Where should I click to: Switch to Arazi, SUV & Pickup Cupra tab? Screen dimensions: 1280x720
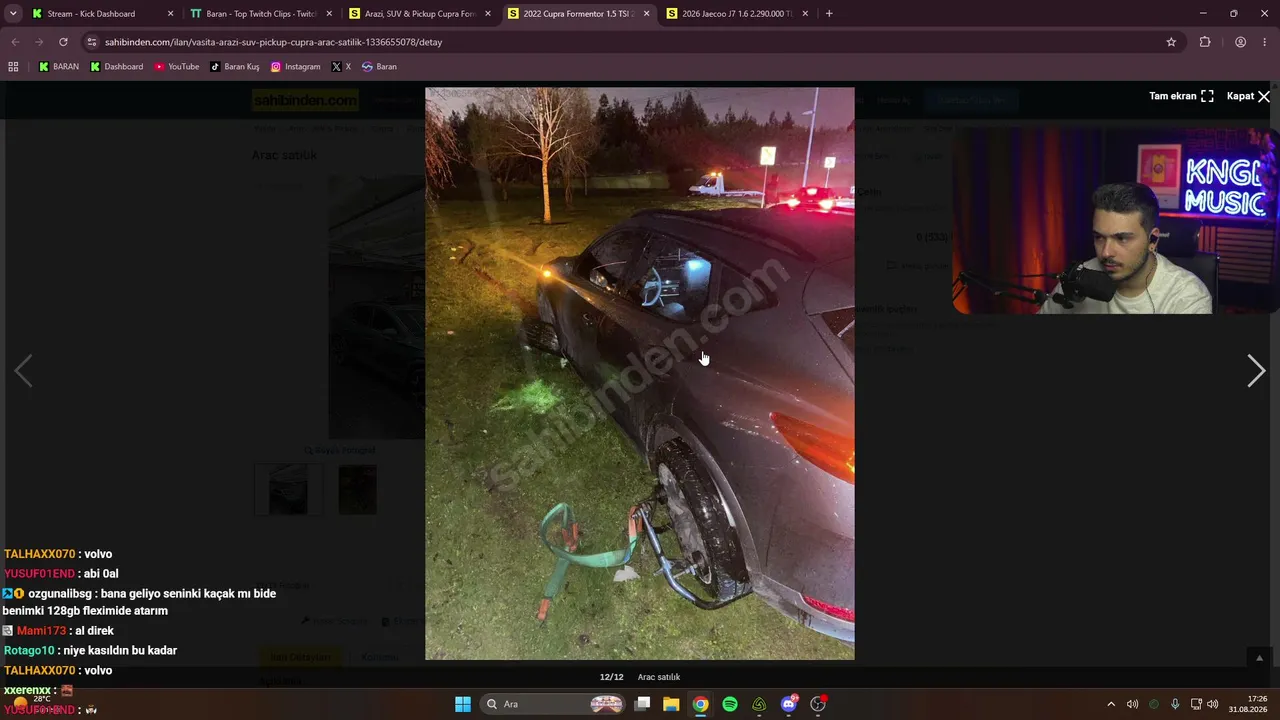coord(419,14)
